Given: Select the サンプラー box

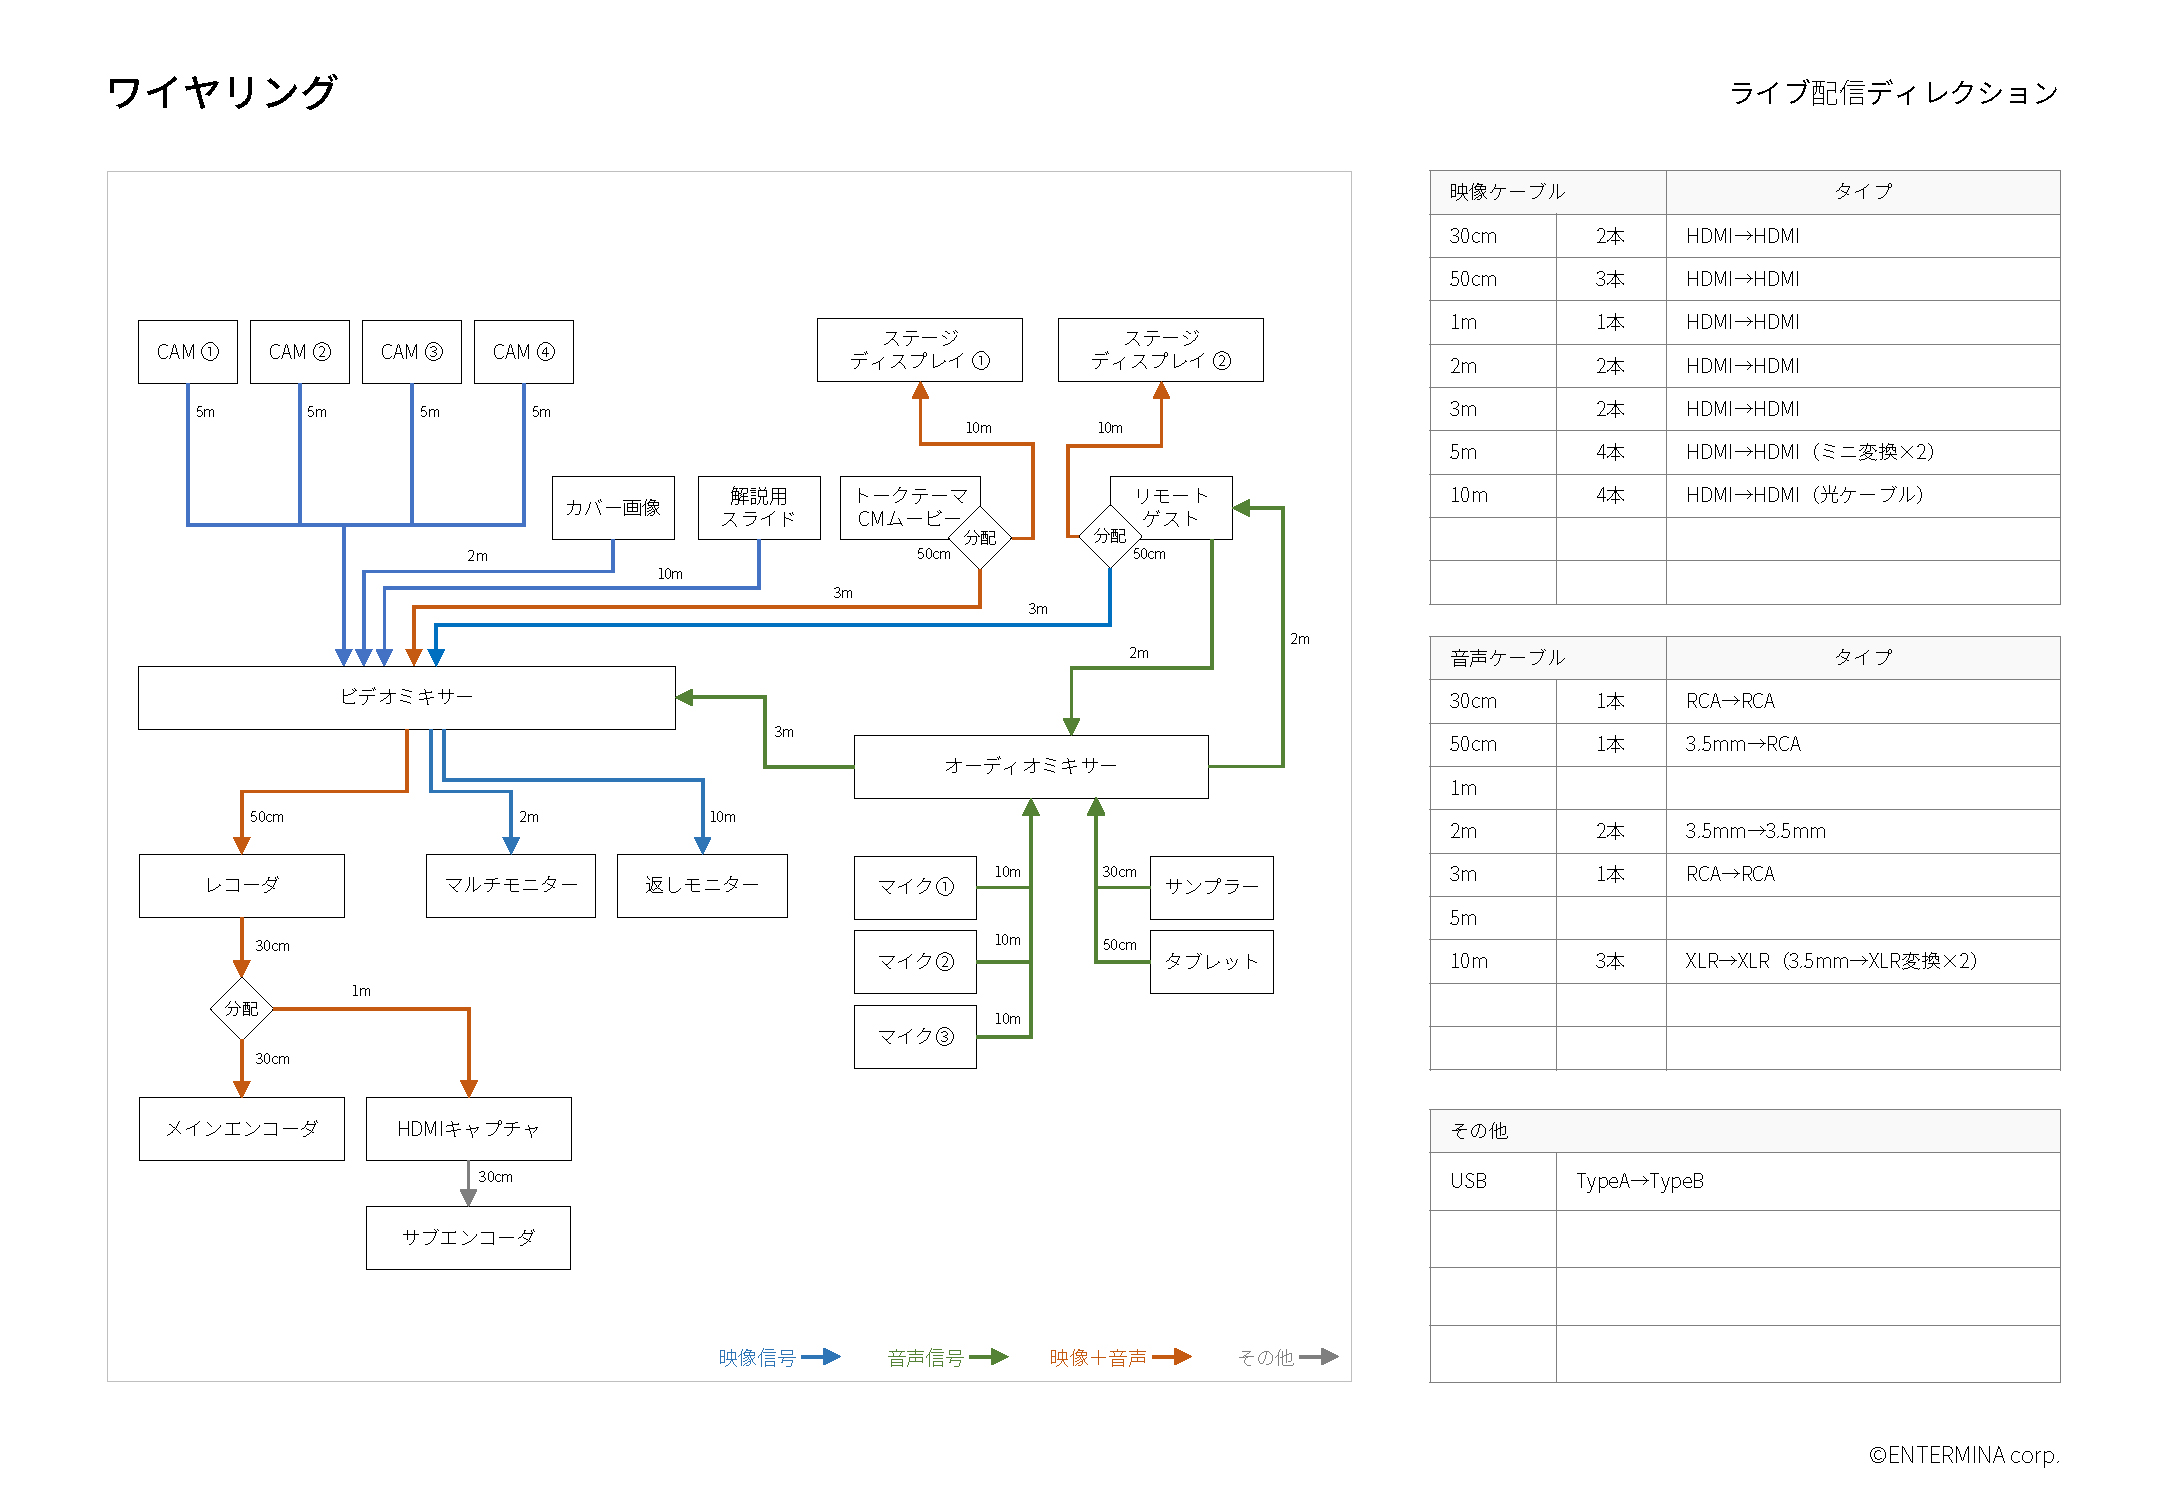Looking at the screenshot, I should click(1211, 887).
